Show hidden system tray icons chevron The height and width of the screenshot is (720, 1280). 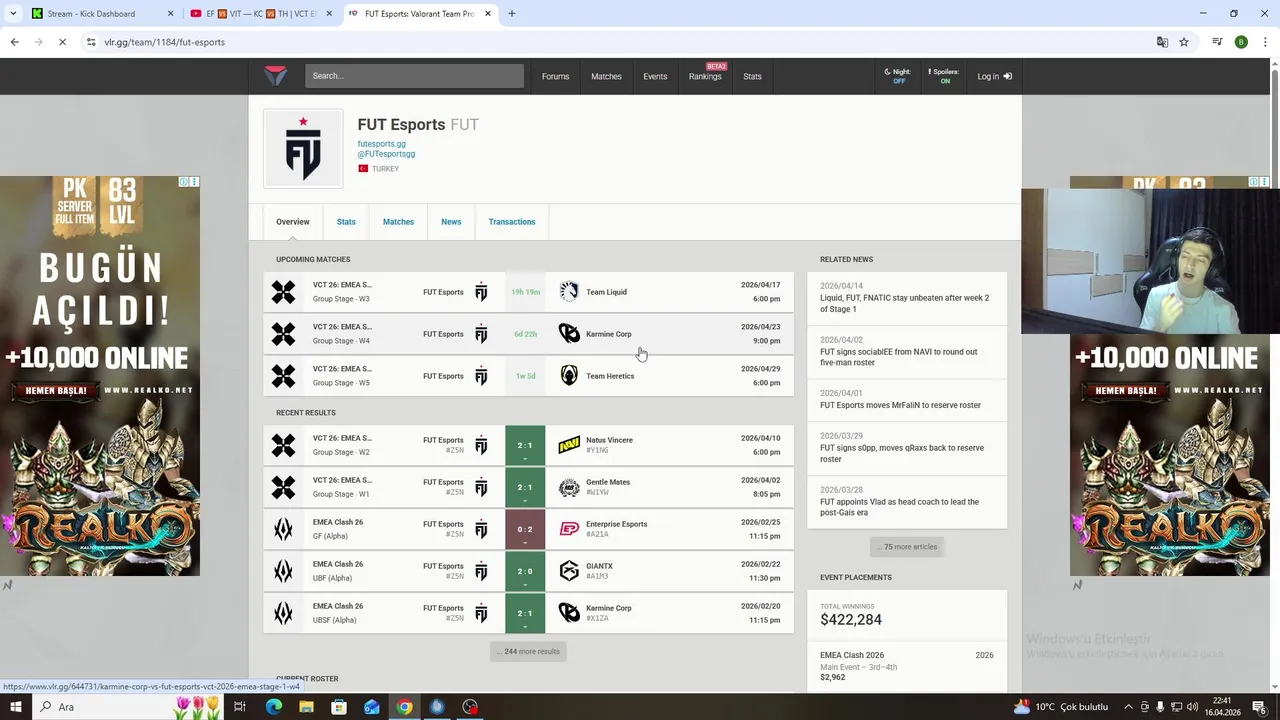tap(1129, 707)
